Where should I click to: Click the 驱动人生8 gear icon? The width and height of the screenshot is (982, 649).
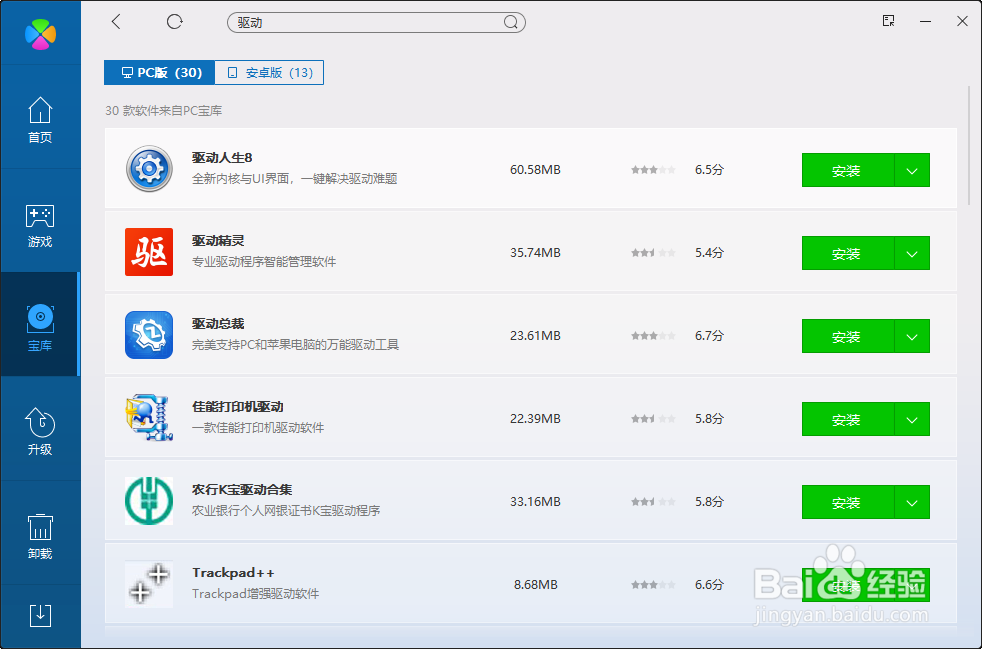pos(149,169)
